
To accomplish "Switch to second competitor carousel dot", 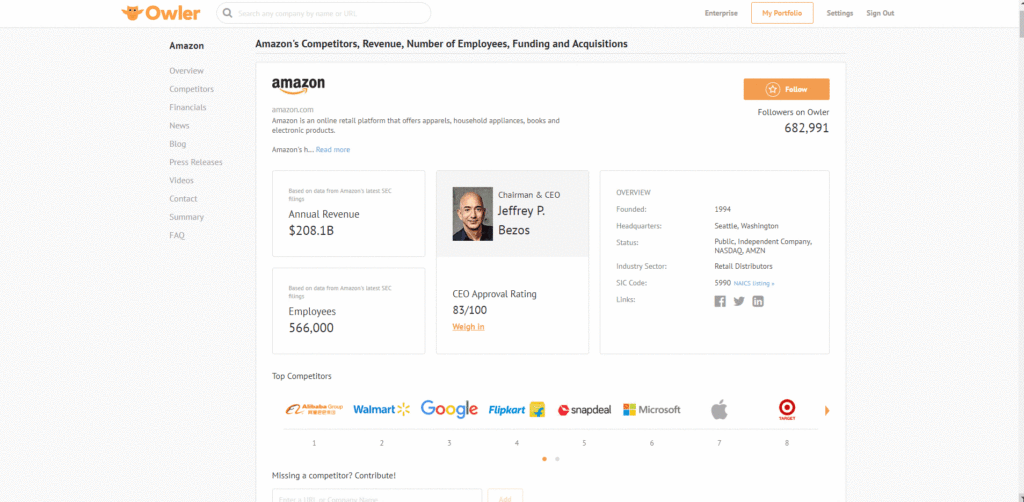I will (x=557, y=459).
